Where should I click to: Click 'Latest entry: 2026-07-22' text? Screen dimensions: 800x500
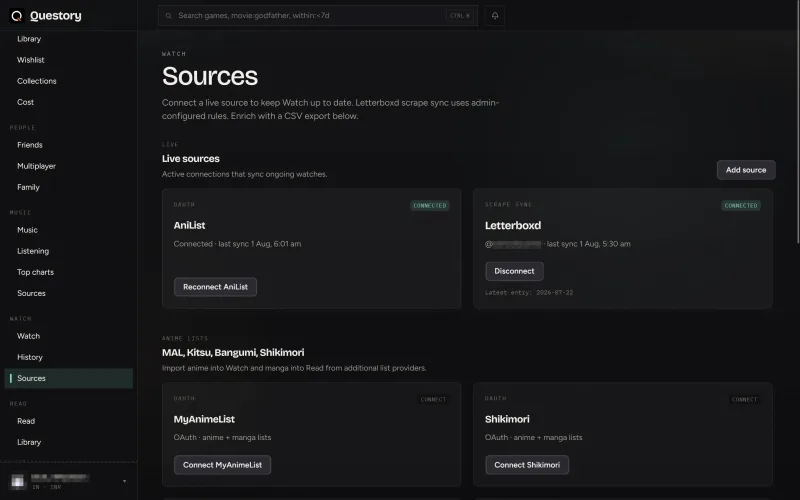[x=529, y=293]
